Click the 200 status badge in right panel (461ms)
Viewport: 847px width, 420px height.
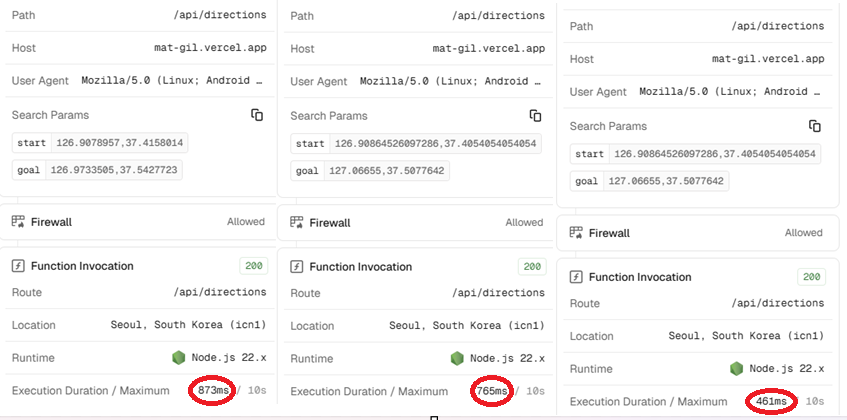point(811,277)
